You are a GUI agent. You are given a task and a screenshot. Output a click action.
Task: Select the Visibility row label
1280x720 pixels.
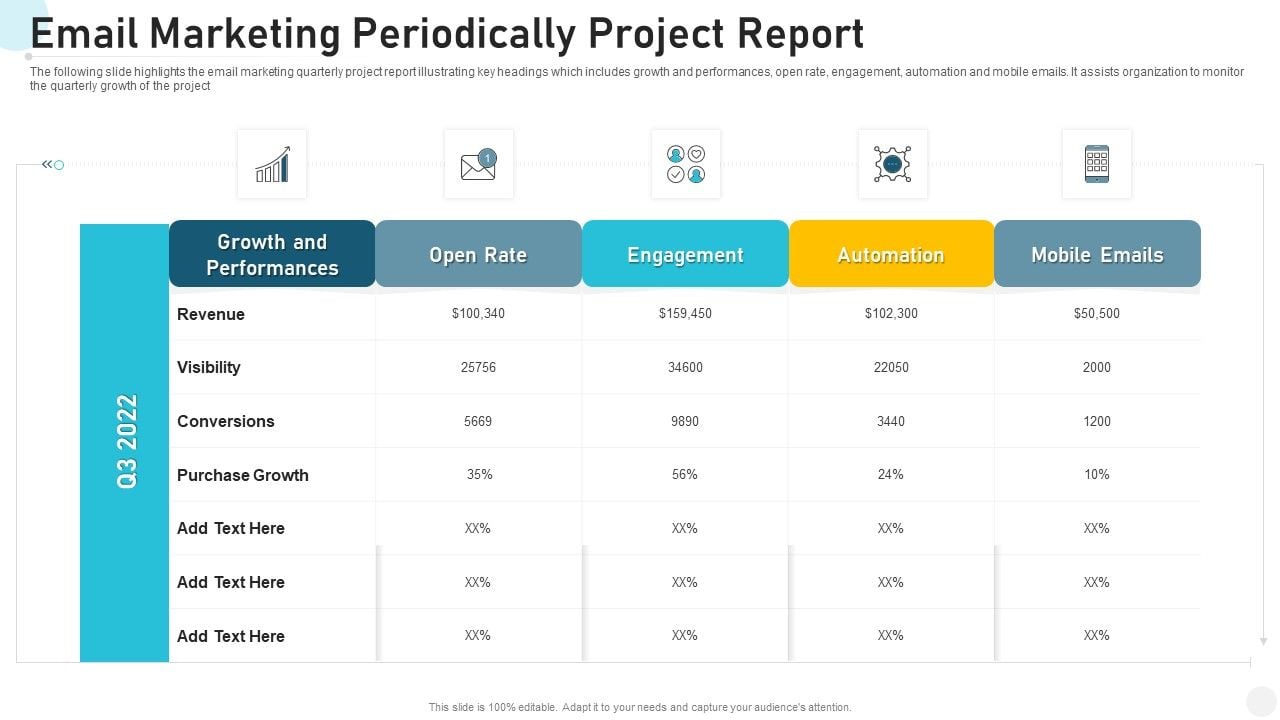coord(209,367)
